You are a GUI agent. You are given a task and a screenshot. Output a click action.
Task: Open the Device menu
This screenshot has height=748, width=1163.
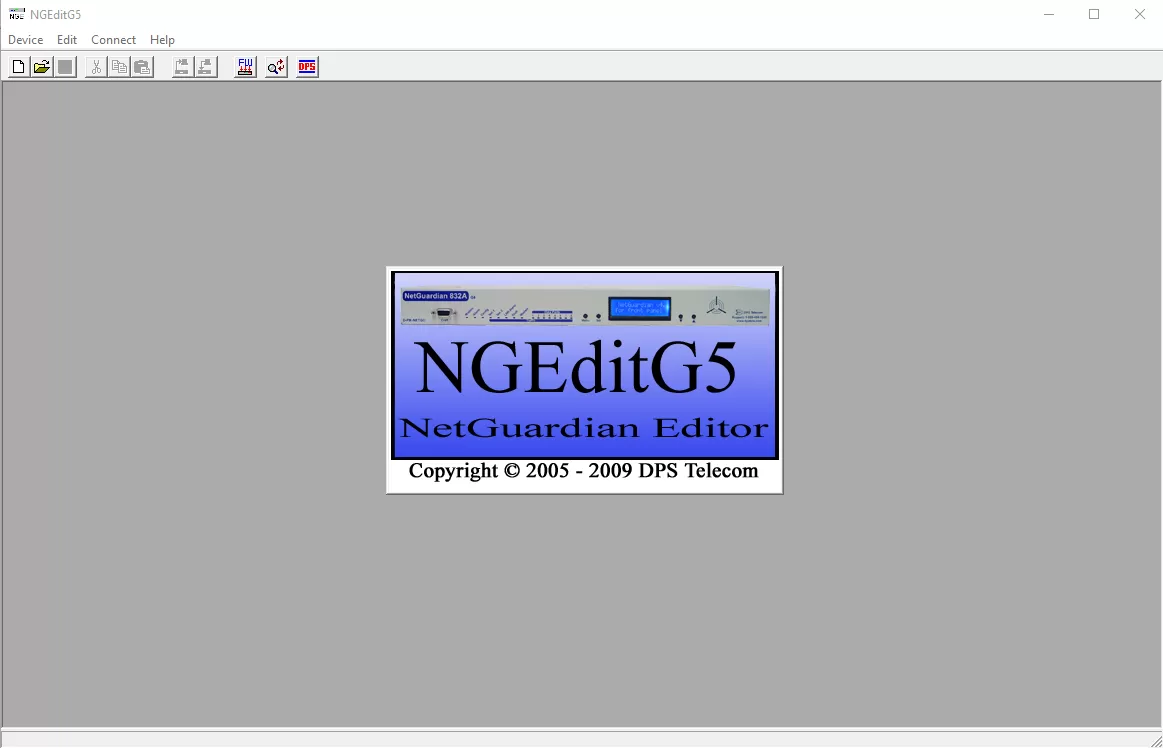pyautogui.click(x=26, y=40)
